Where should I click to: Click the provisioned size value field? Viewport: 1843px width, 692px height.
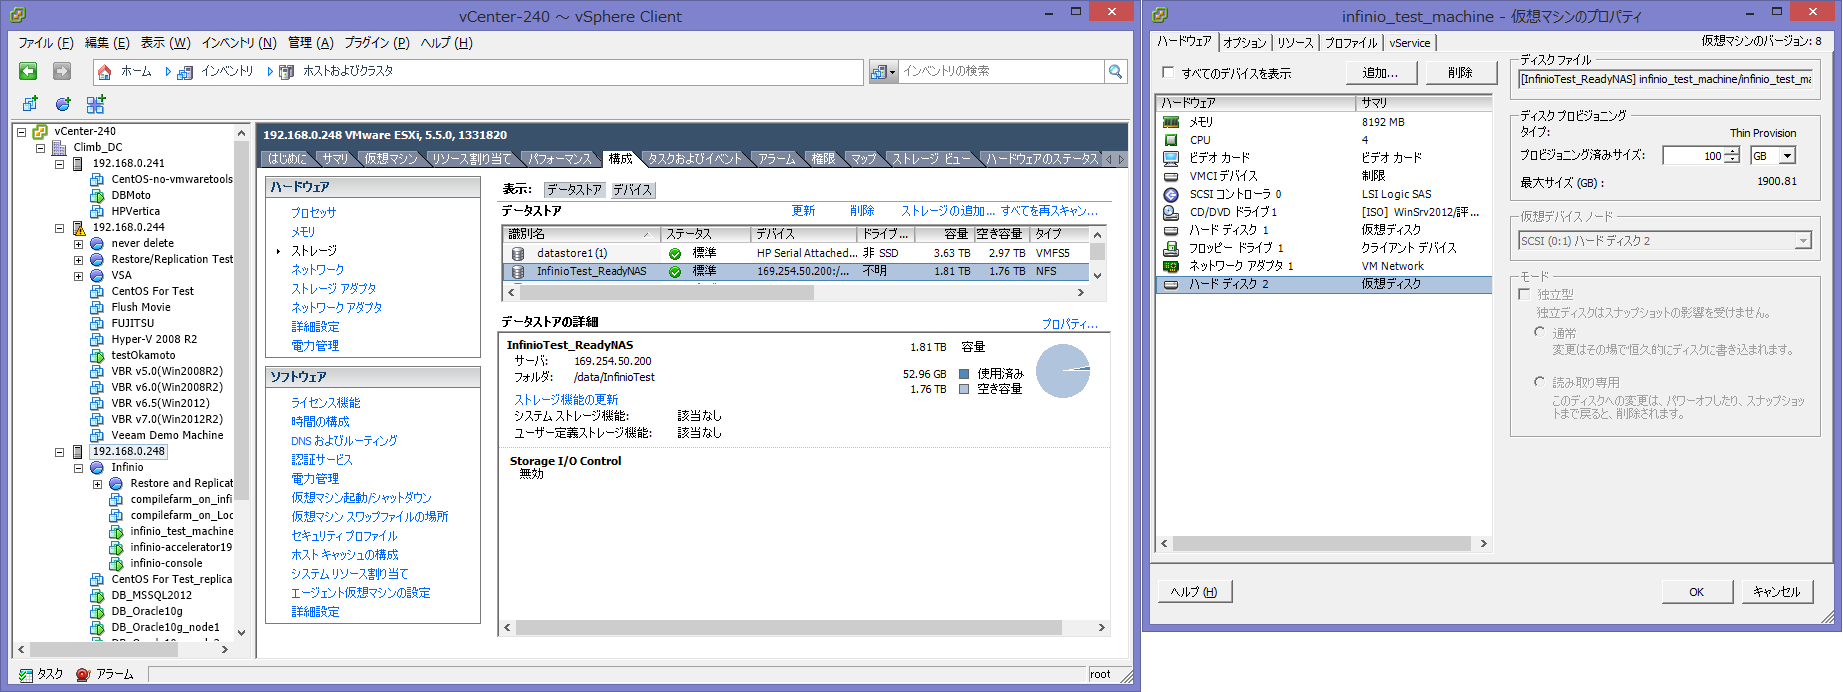point(1693,156)
